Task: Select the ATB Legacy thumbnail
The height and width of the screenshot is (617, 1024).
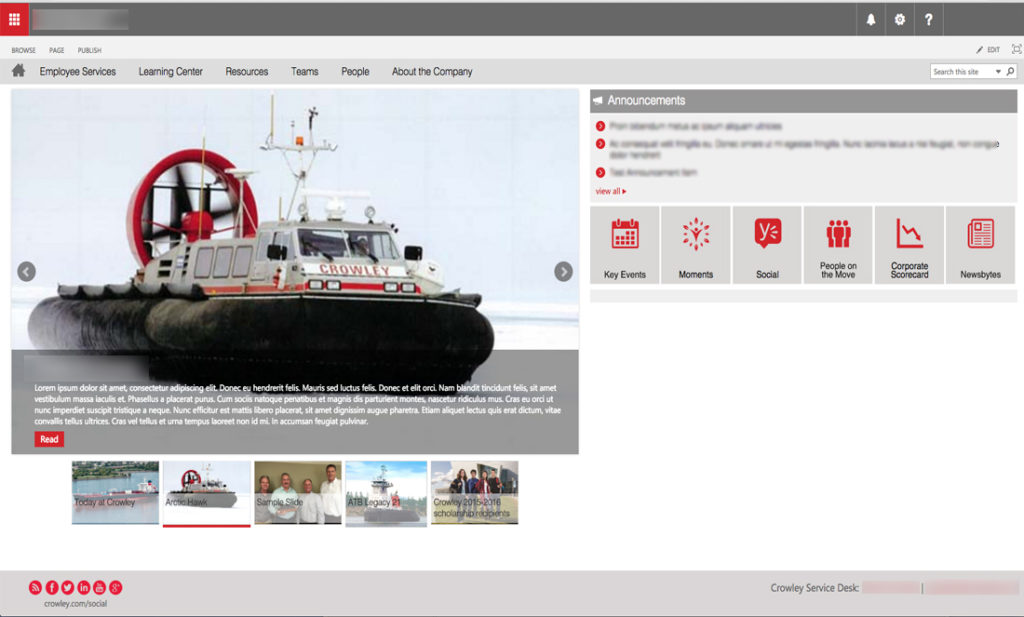Action: (387, 492)
